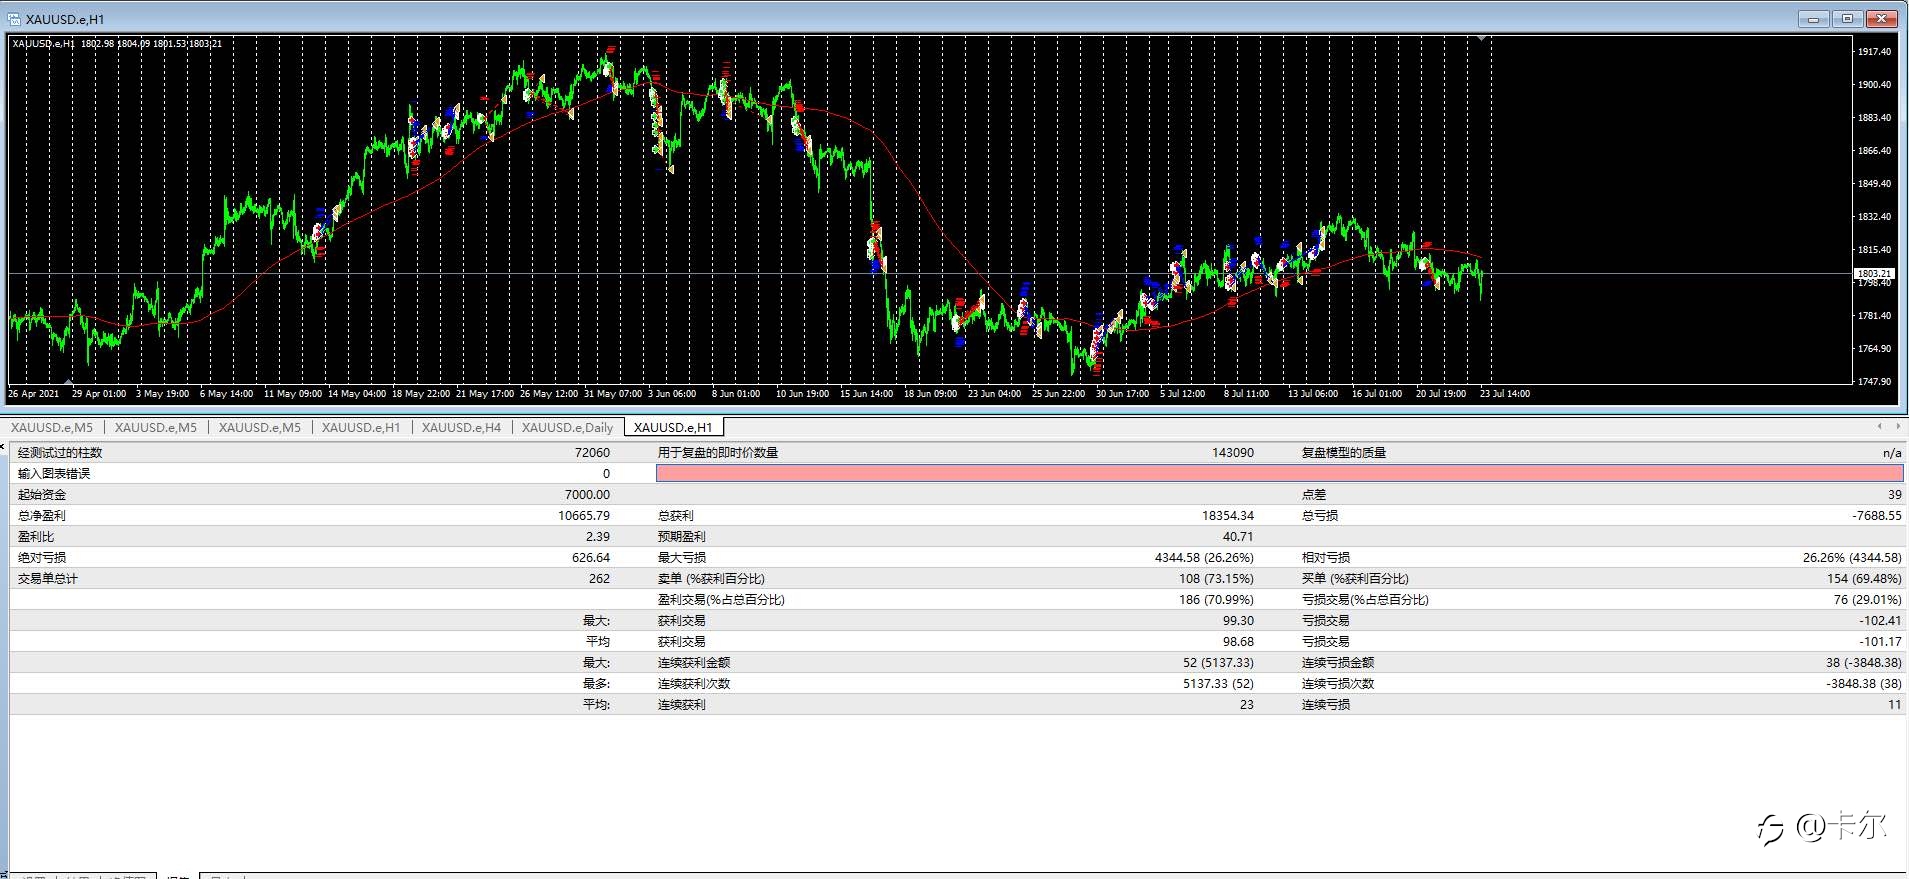Select the active XAUUSD.e,H1 tab at the right end
Screen dimensions: 1909x879
673,427
